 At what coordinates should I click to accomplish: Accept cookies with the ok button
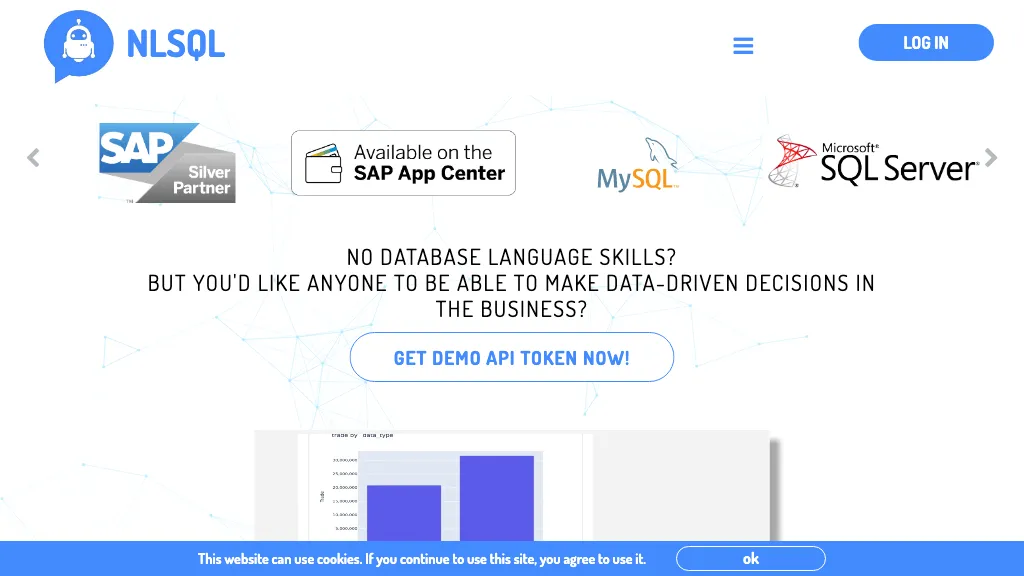tap(750, 559)
